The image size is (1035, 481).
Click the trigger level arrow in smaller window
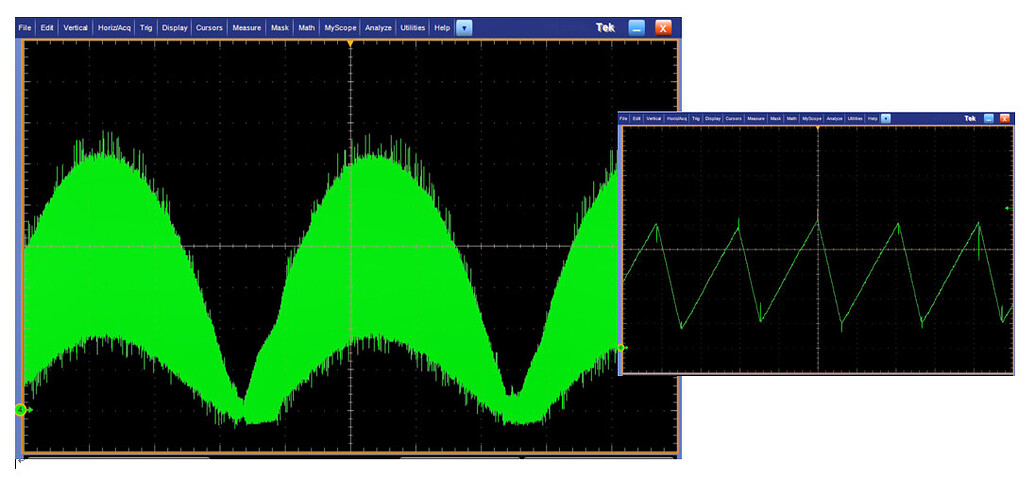click(x=1007, y=208)
